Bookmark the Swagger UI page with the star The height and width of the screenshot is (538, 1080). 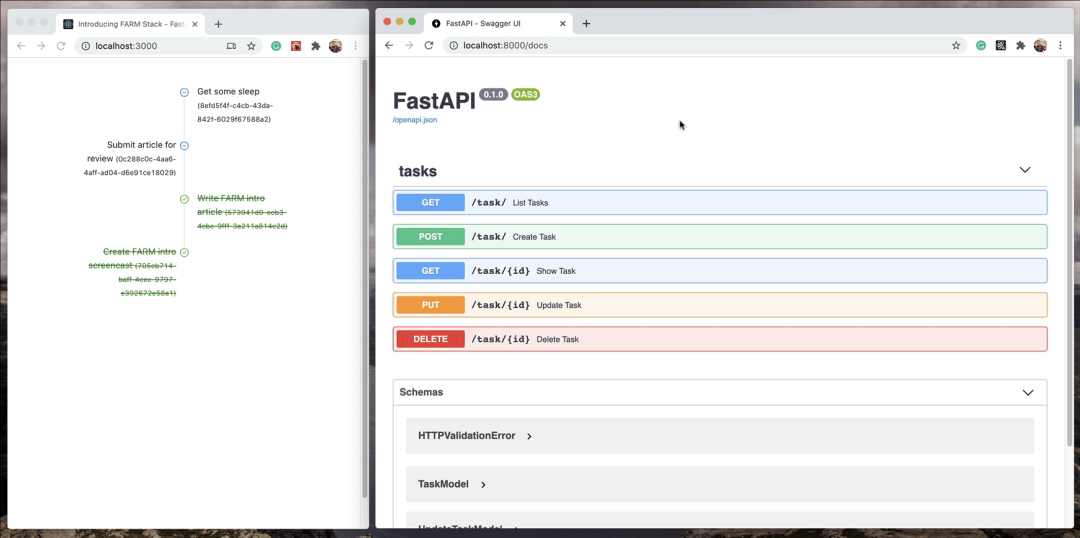pos(956,45)
